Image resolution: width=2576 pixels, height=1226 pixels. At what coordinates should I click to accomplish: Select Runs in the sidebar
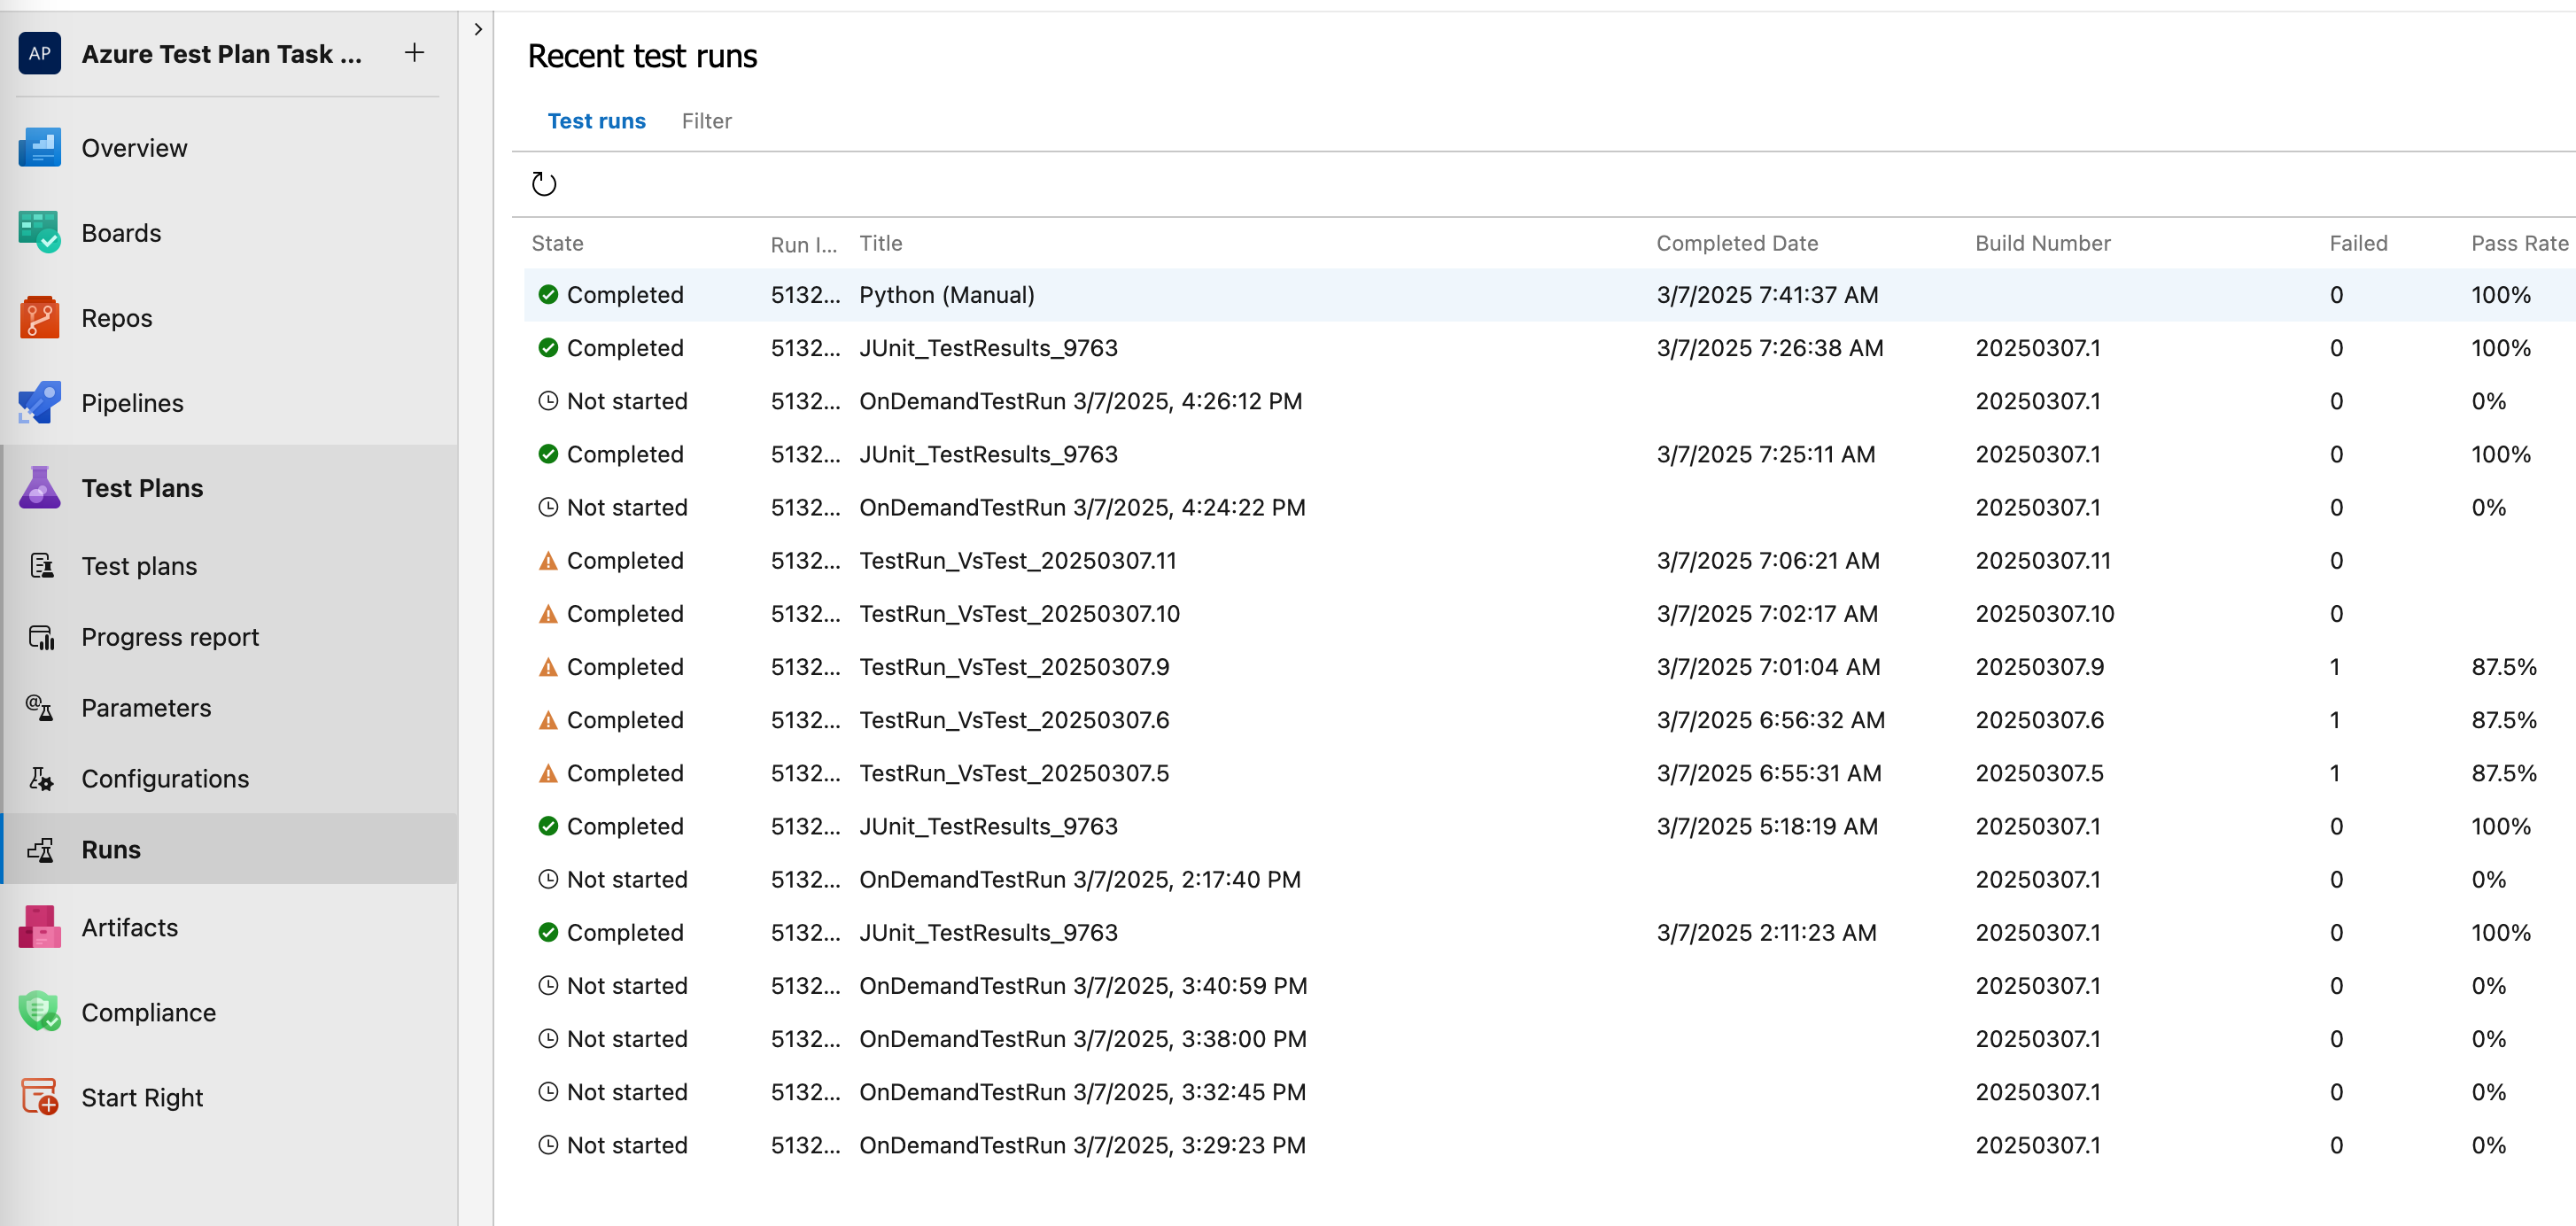click(x=110, y=849)
